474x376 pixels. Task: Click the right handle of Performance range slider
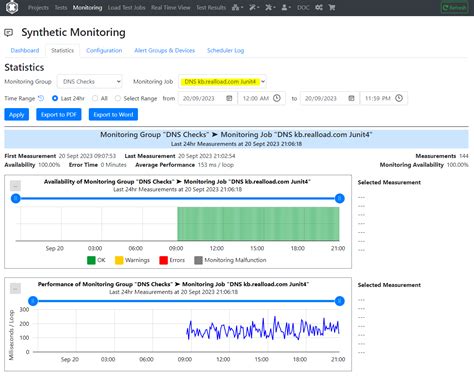pos(339,301)
